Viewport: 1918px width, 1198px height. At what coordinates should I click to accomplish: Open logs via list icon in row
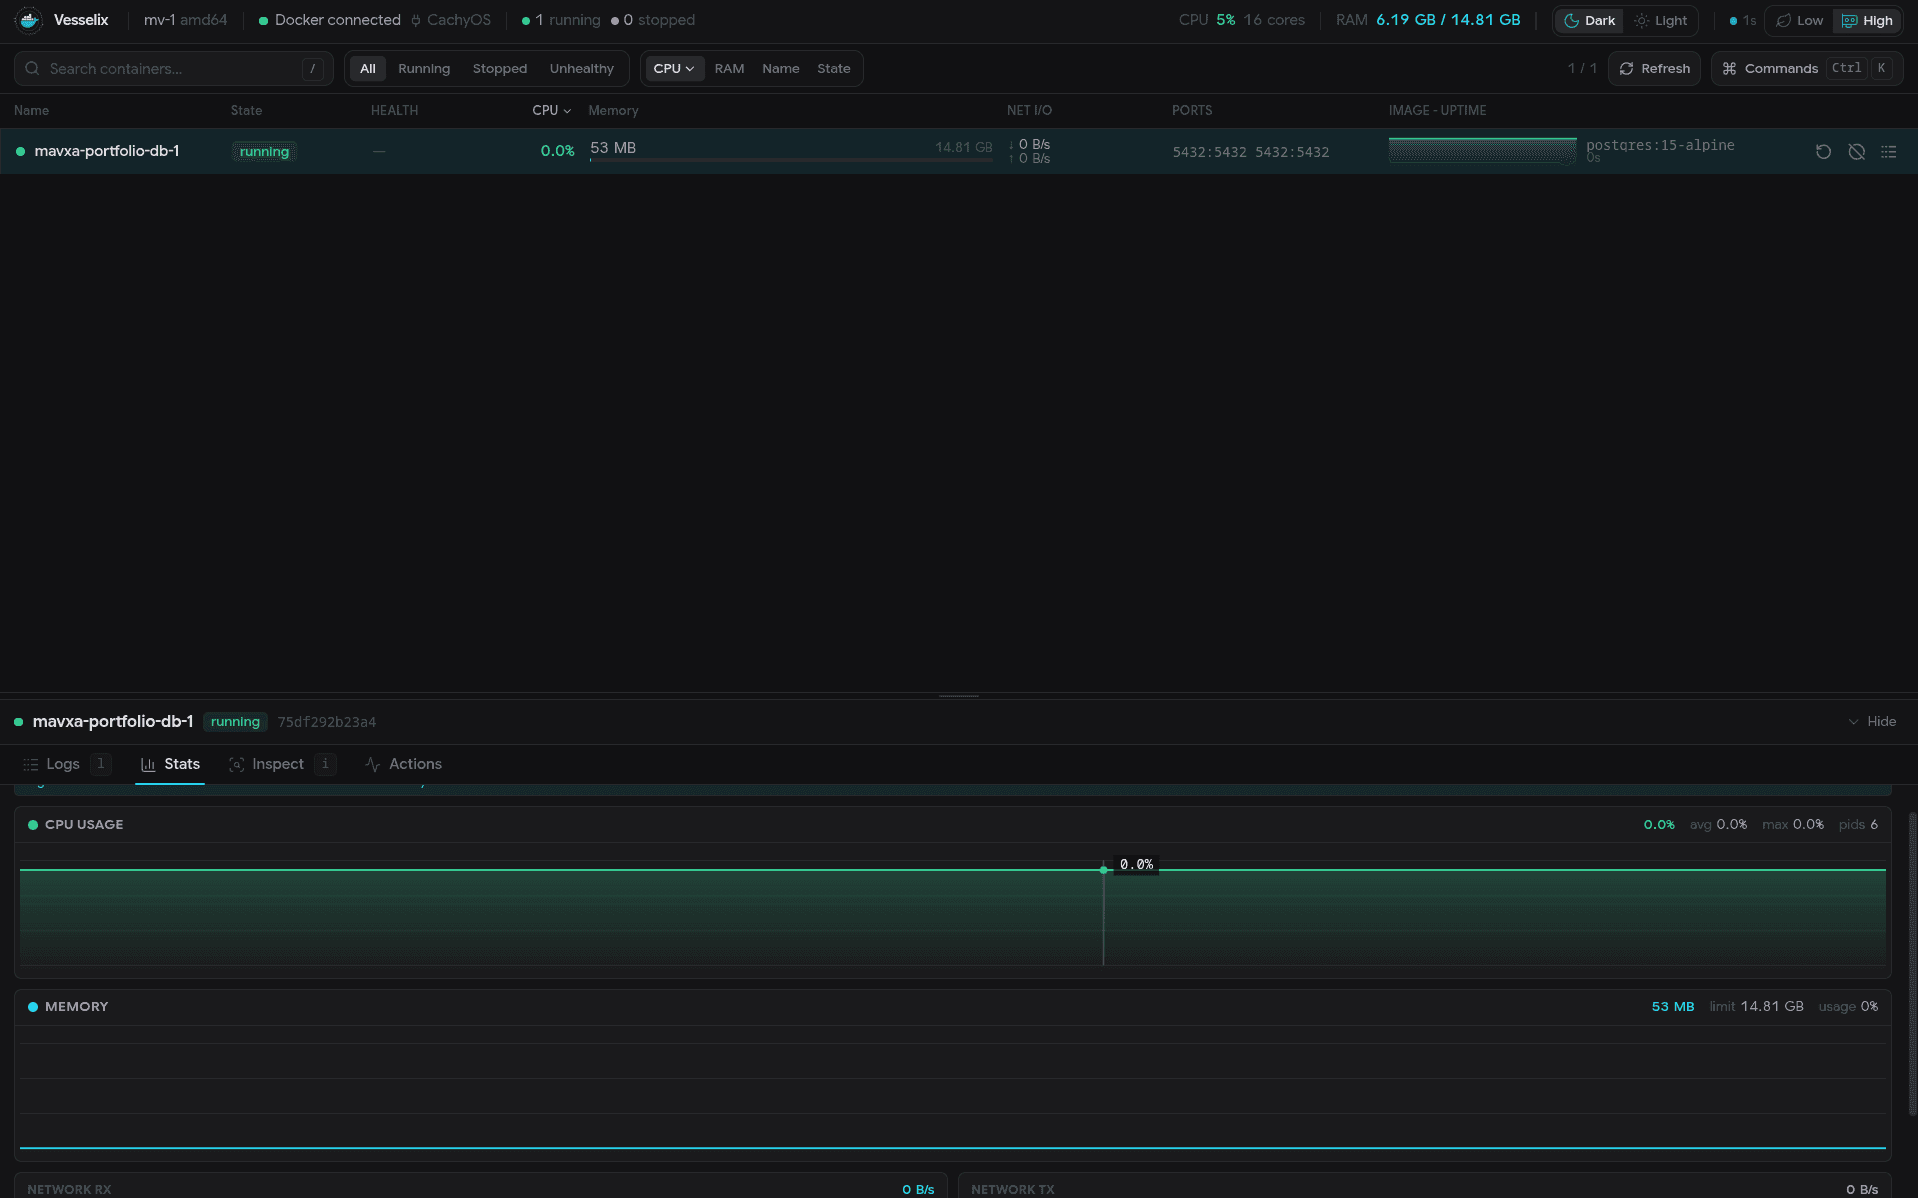(x=1888, y=152)
